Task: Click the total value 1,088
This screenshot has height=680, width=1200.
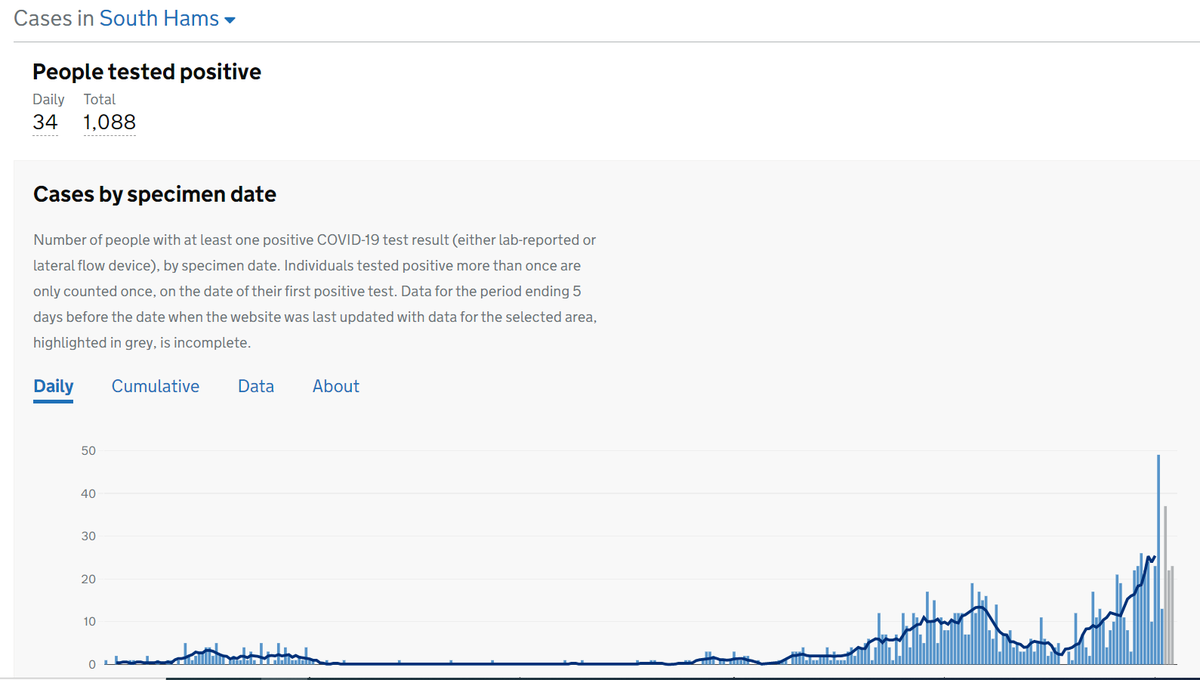Action: coord(110,122)
